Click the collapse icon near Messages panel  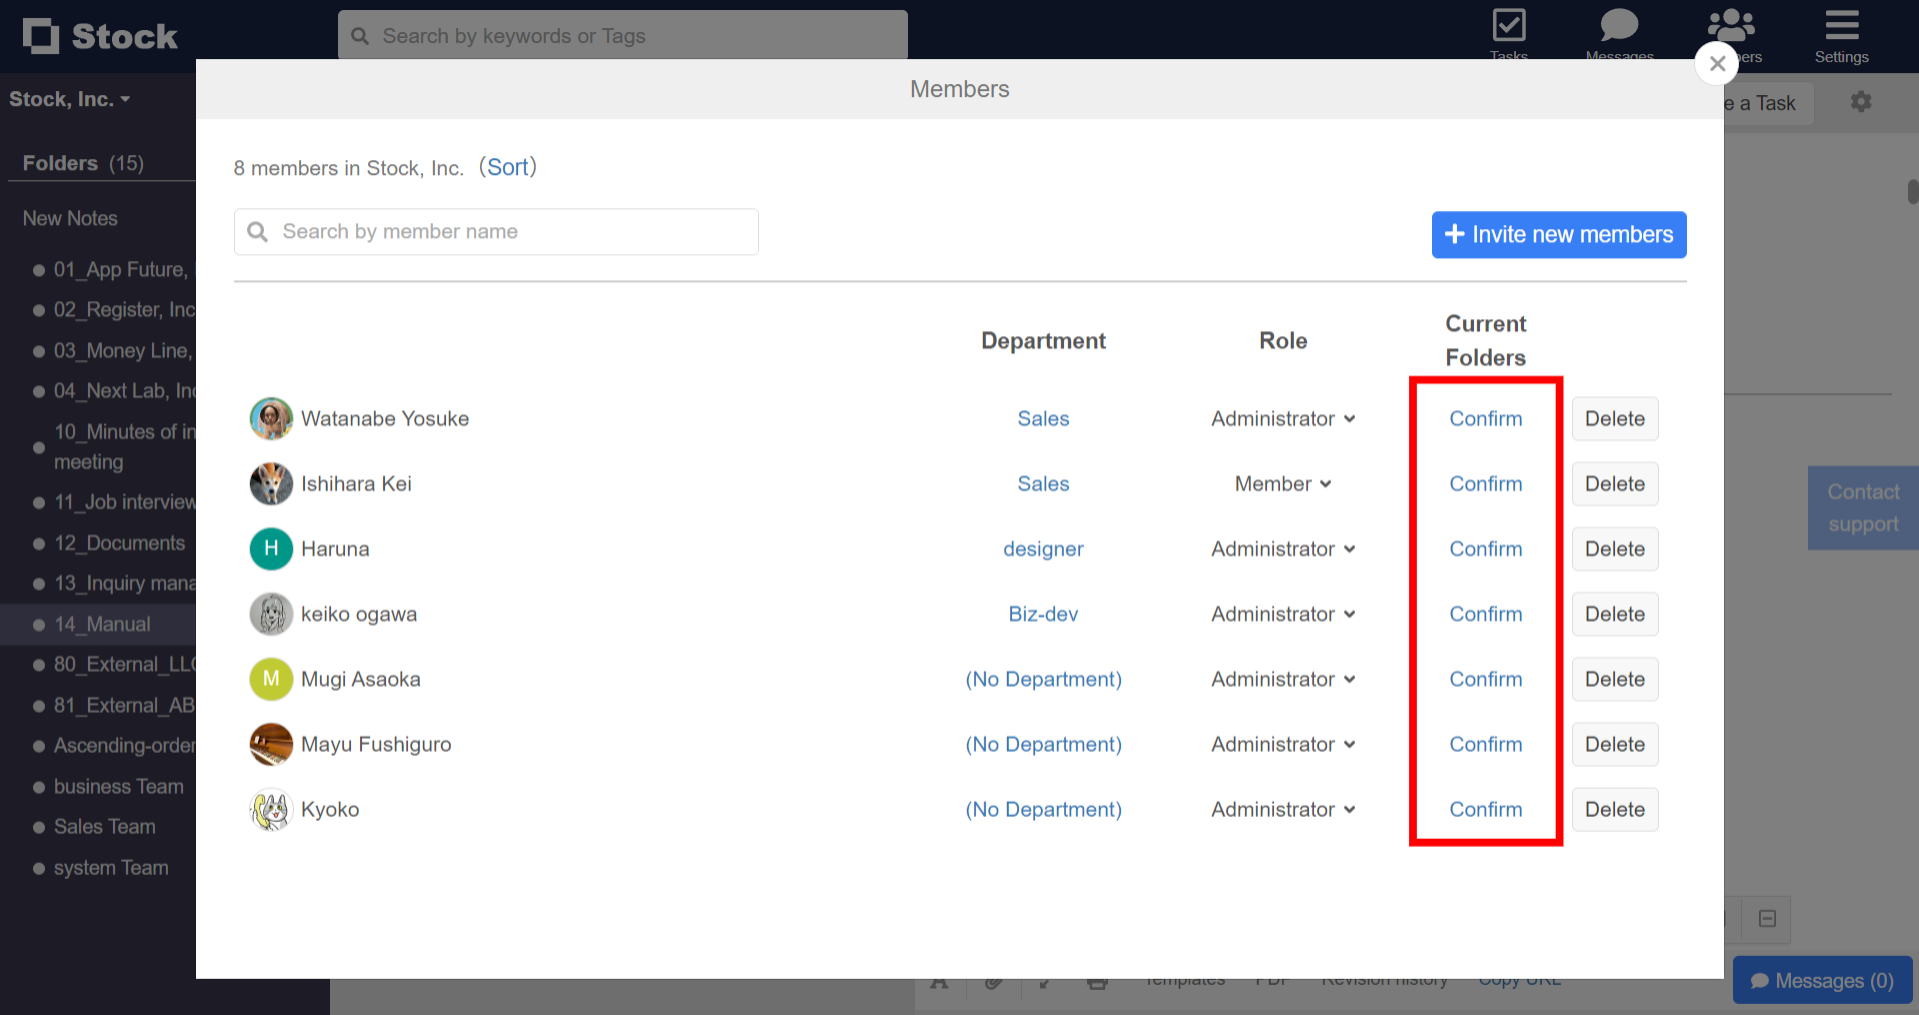1766,919
